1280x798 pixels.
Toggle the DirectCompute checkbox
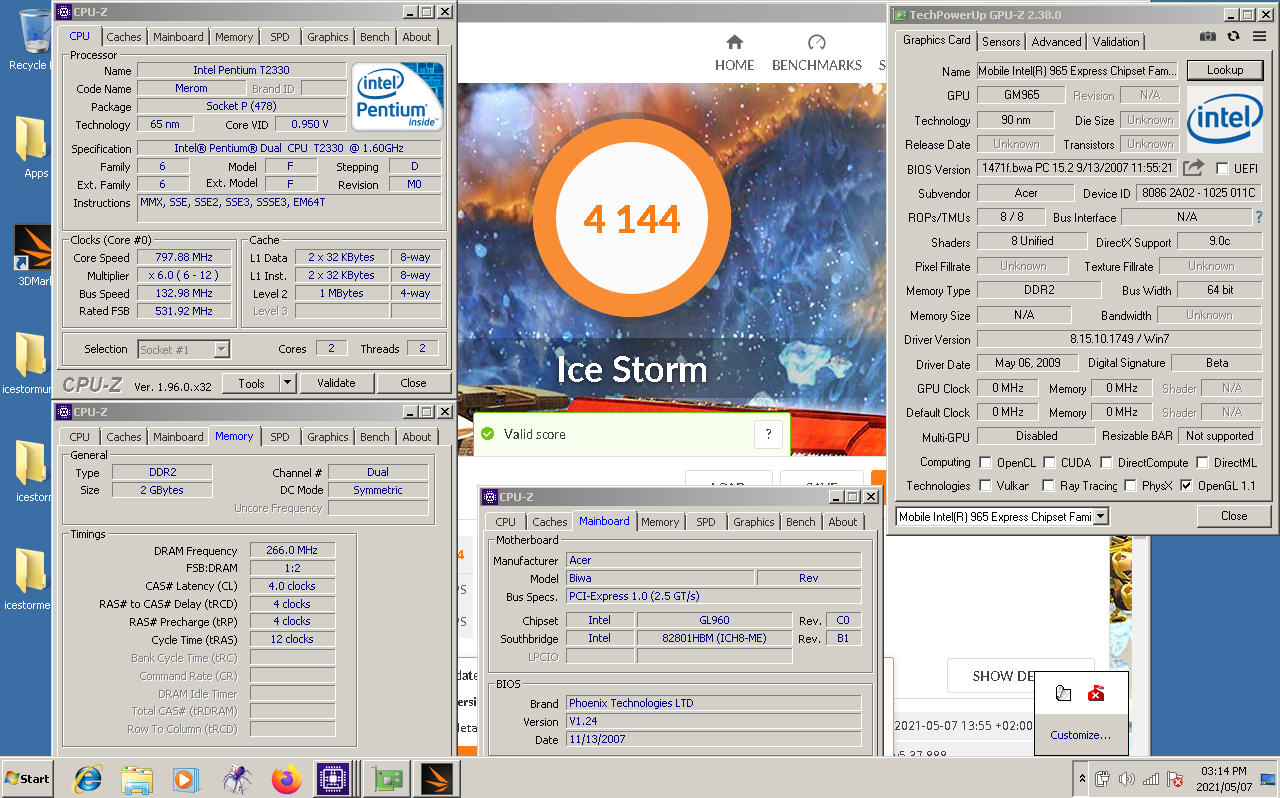[x=1106, y=463]
